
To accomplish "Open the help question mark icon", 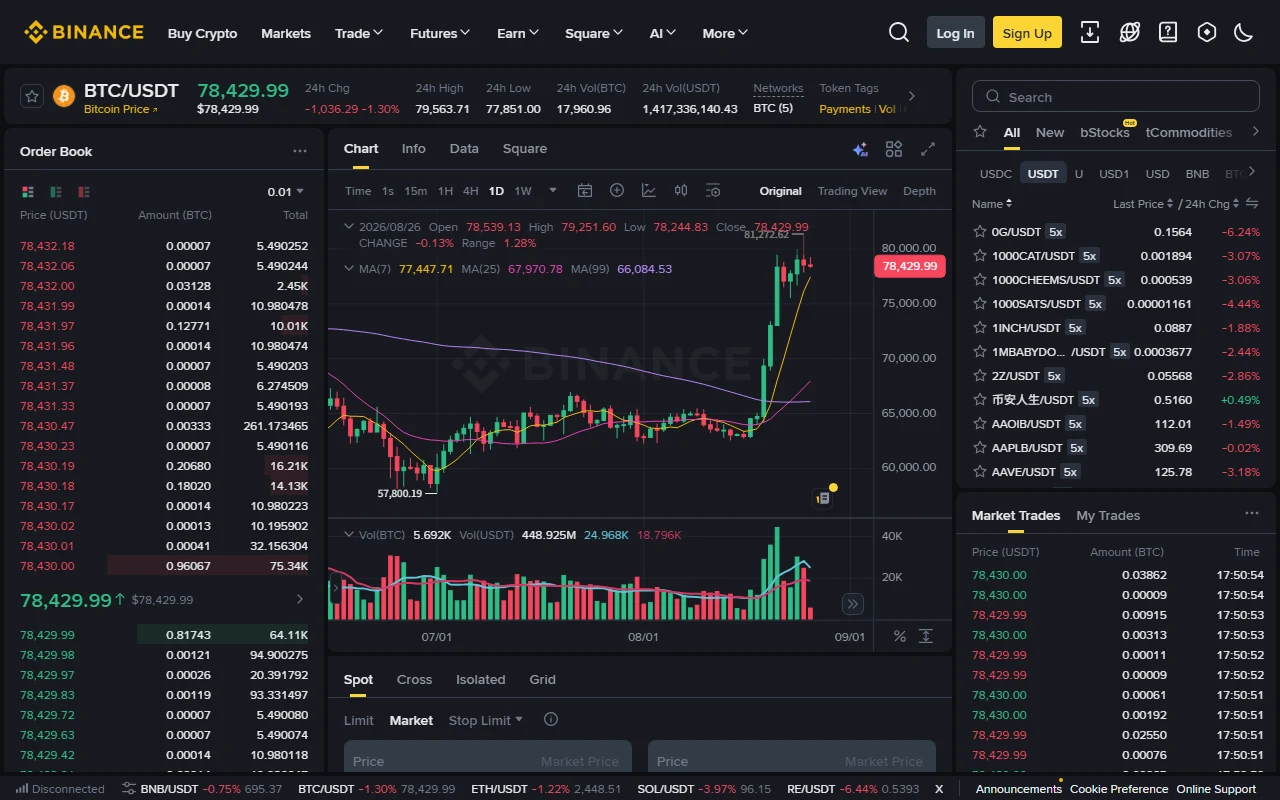I will pos(1168,33).
